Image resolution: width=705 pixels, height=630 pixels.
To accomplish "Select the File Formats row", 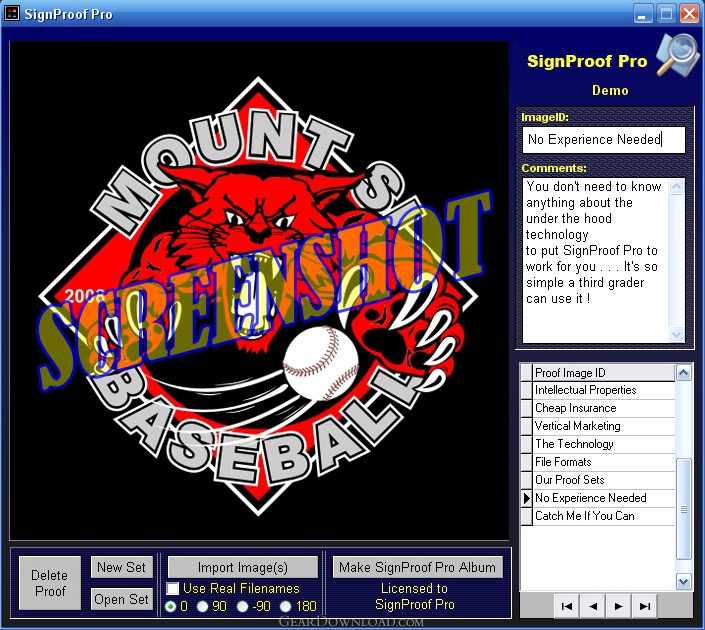I will pyautogui.click(x=604, y=462).
